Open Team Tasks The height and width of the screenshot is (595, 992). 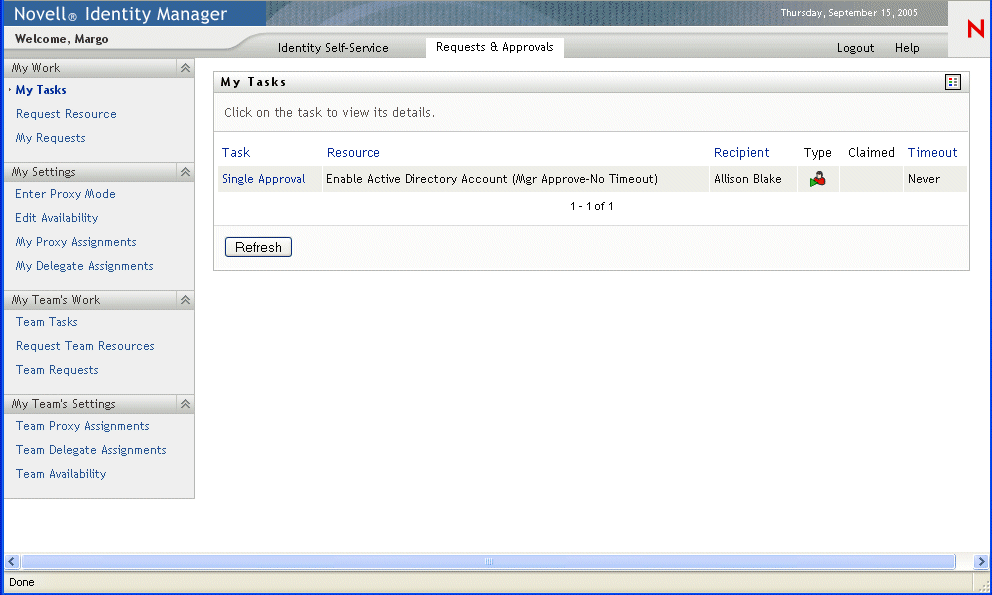47,322
